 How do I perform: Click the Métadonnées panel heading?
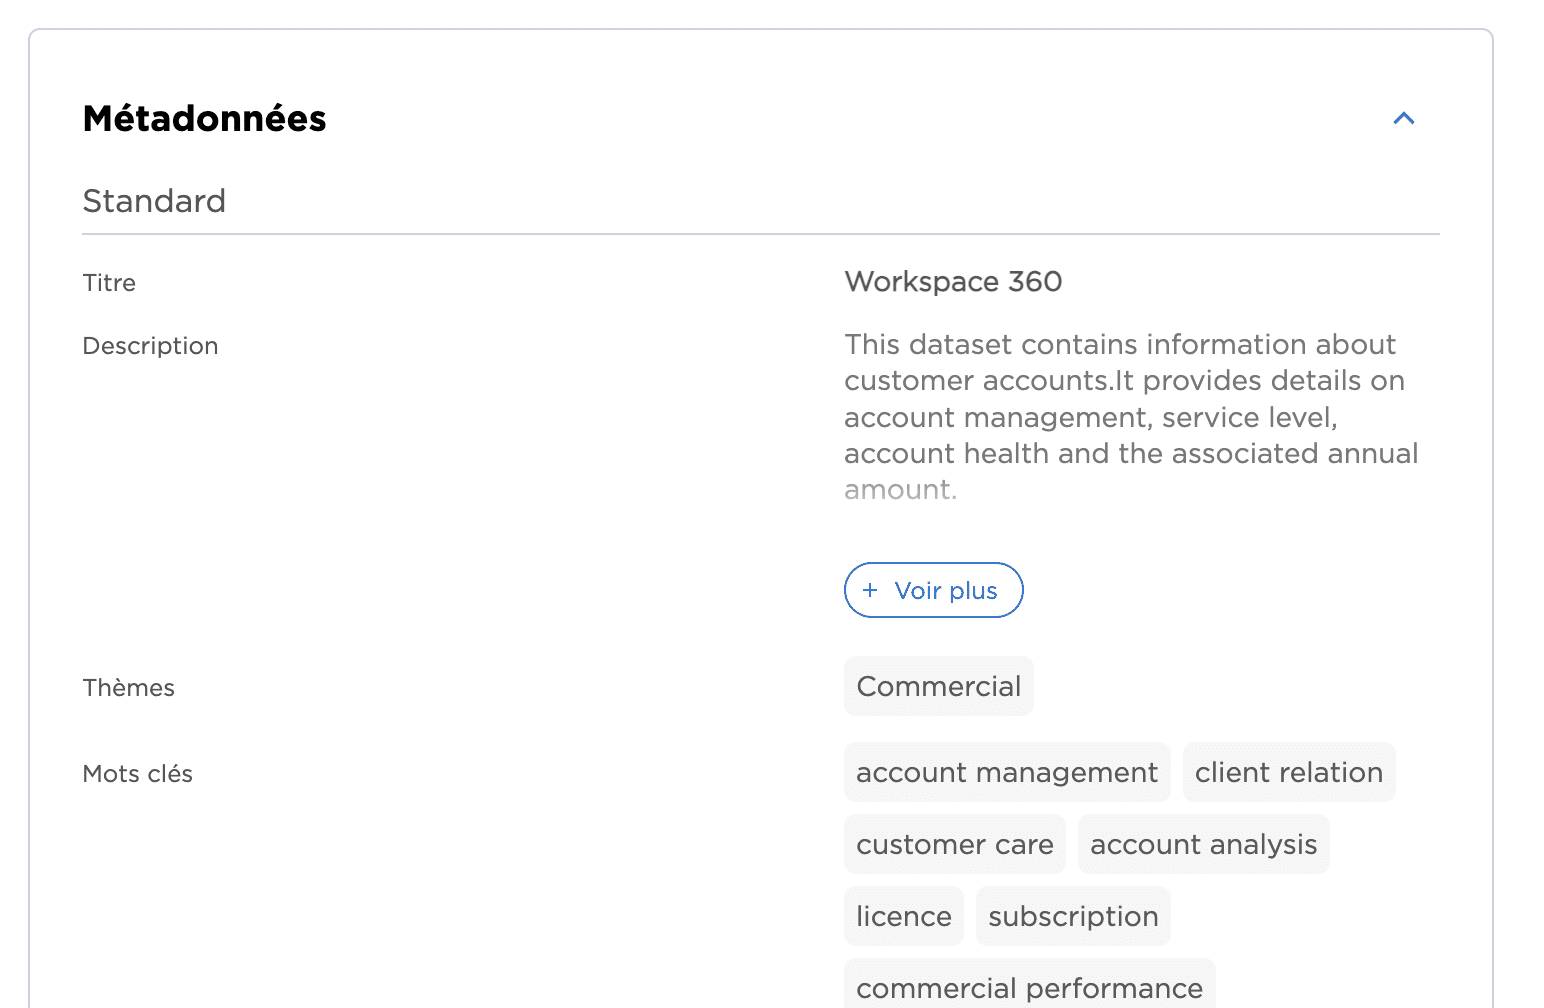204,119
